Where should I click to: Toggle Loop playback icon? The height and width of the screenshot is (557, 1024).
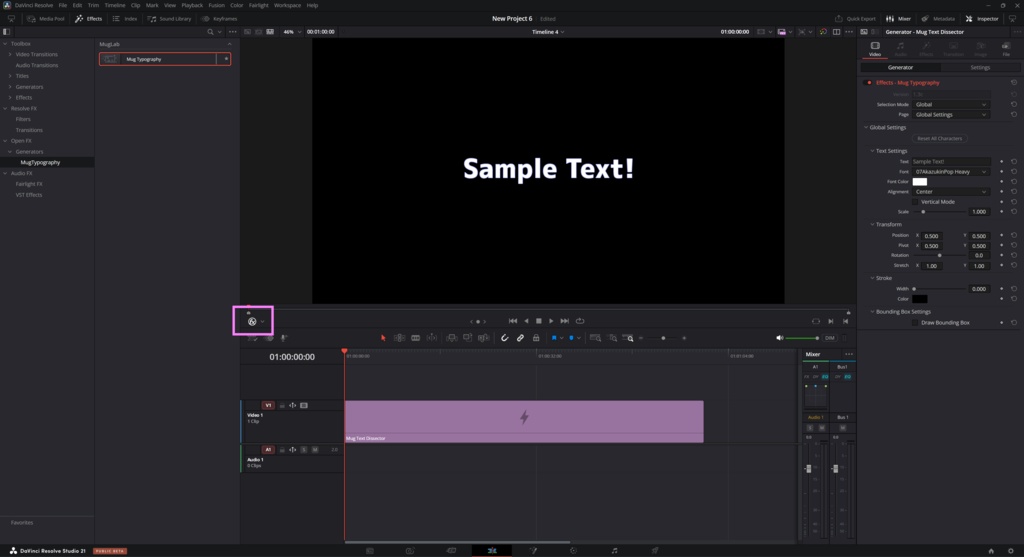[x=580, y=321]
